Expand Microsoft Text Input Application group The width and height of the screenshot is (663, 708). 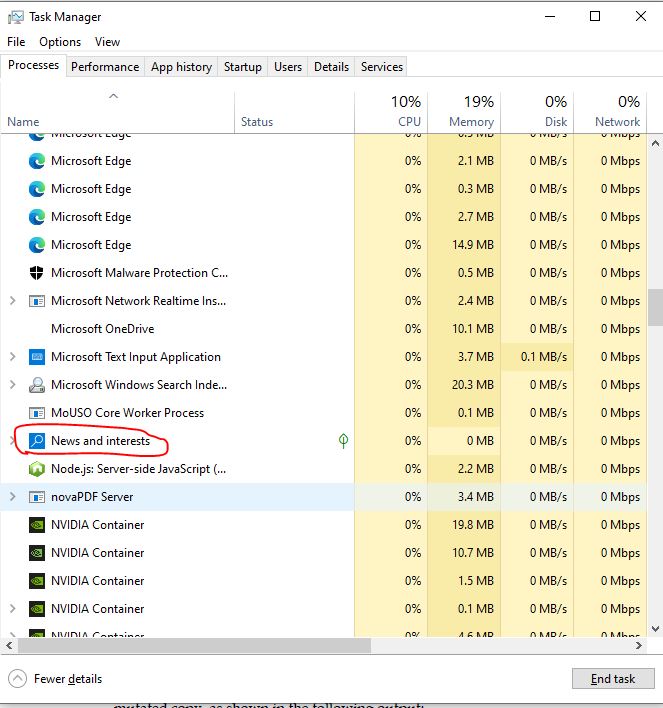click(x=13, y=357)
